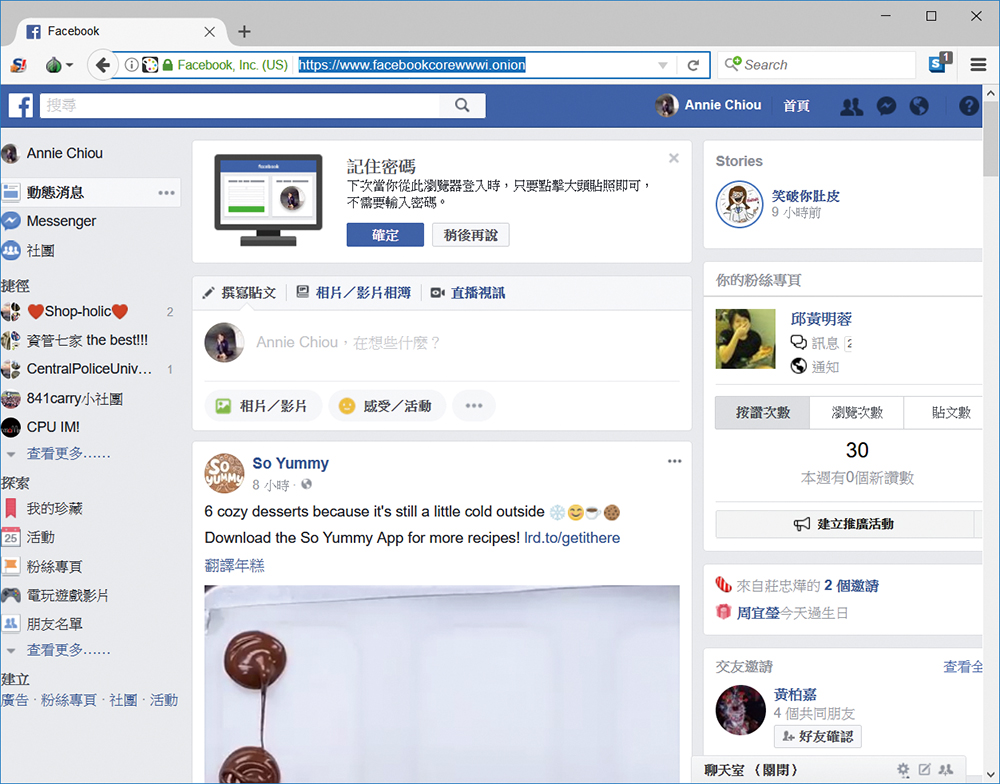
Task: Expand 查看更多 under 探索
Action: pos(68,650)
